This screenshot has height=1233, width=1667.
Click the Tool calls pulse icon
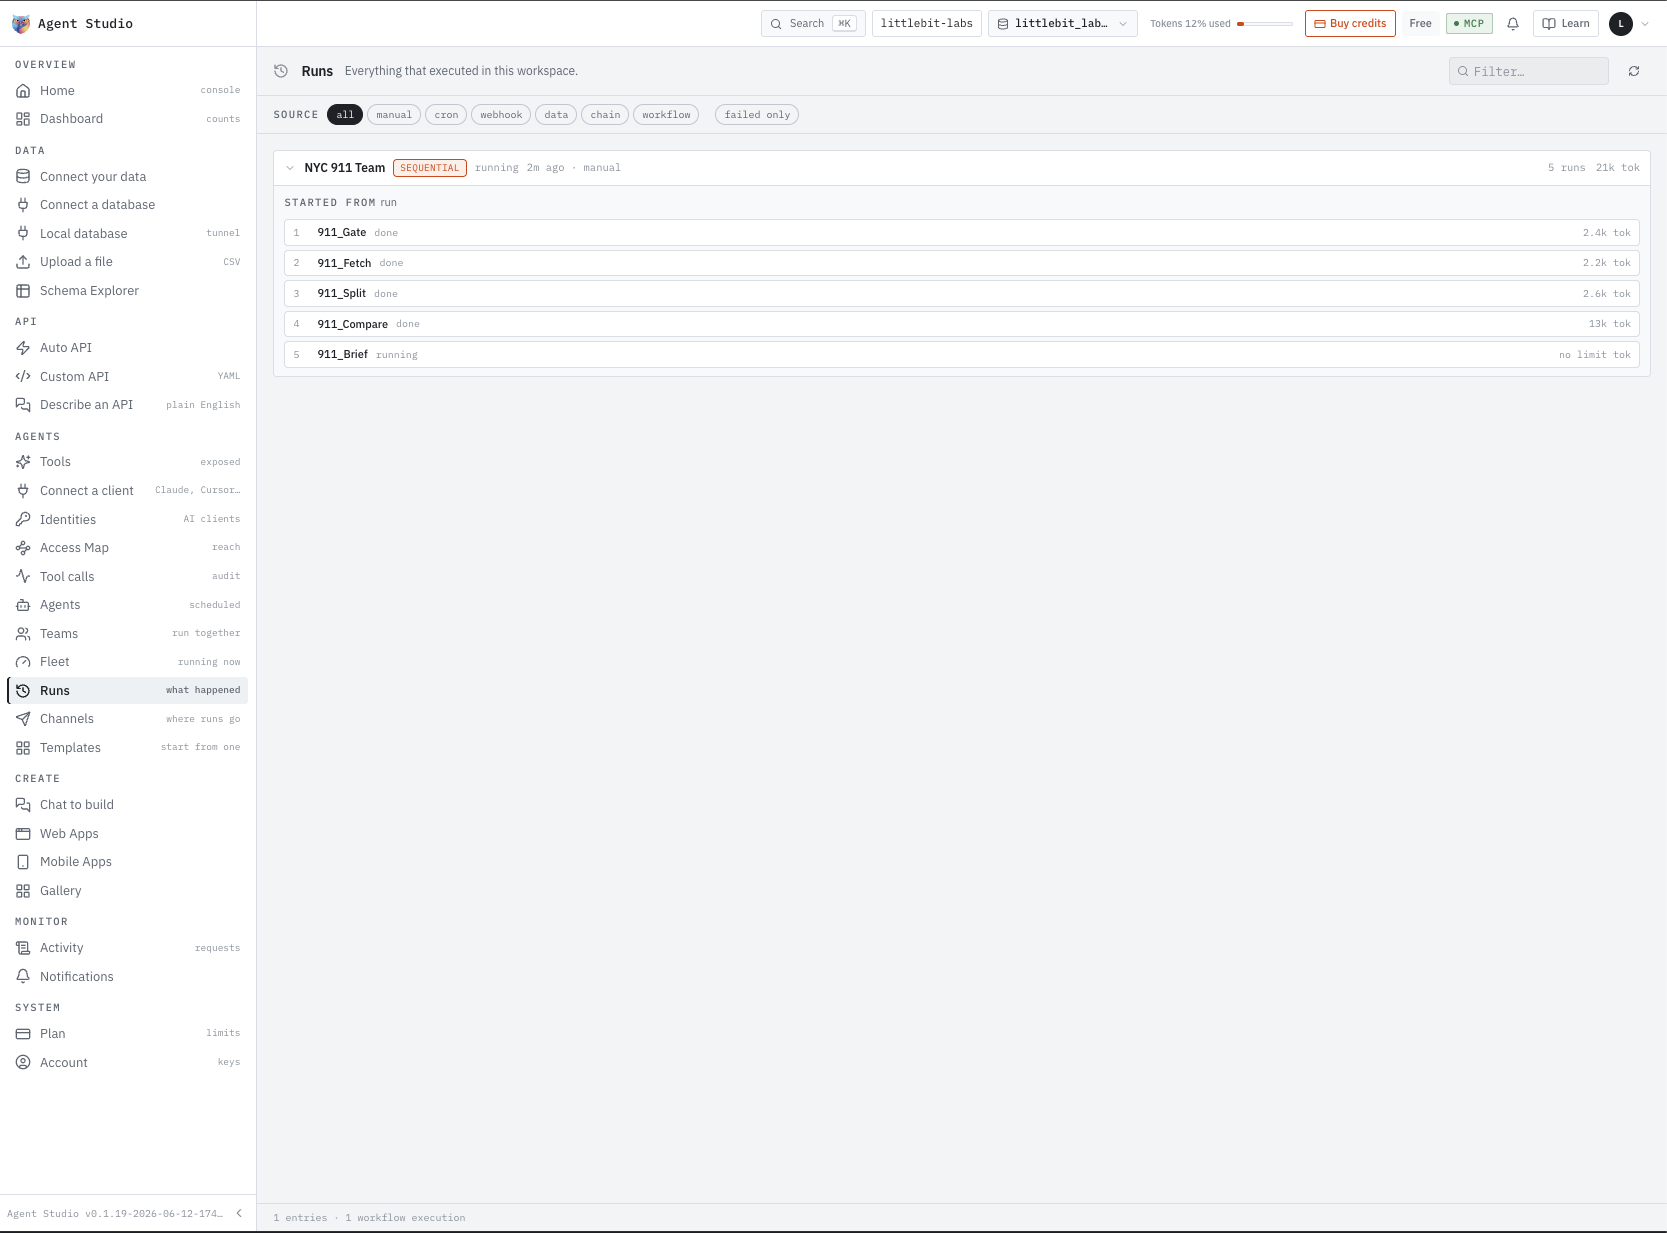[23, 577]
